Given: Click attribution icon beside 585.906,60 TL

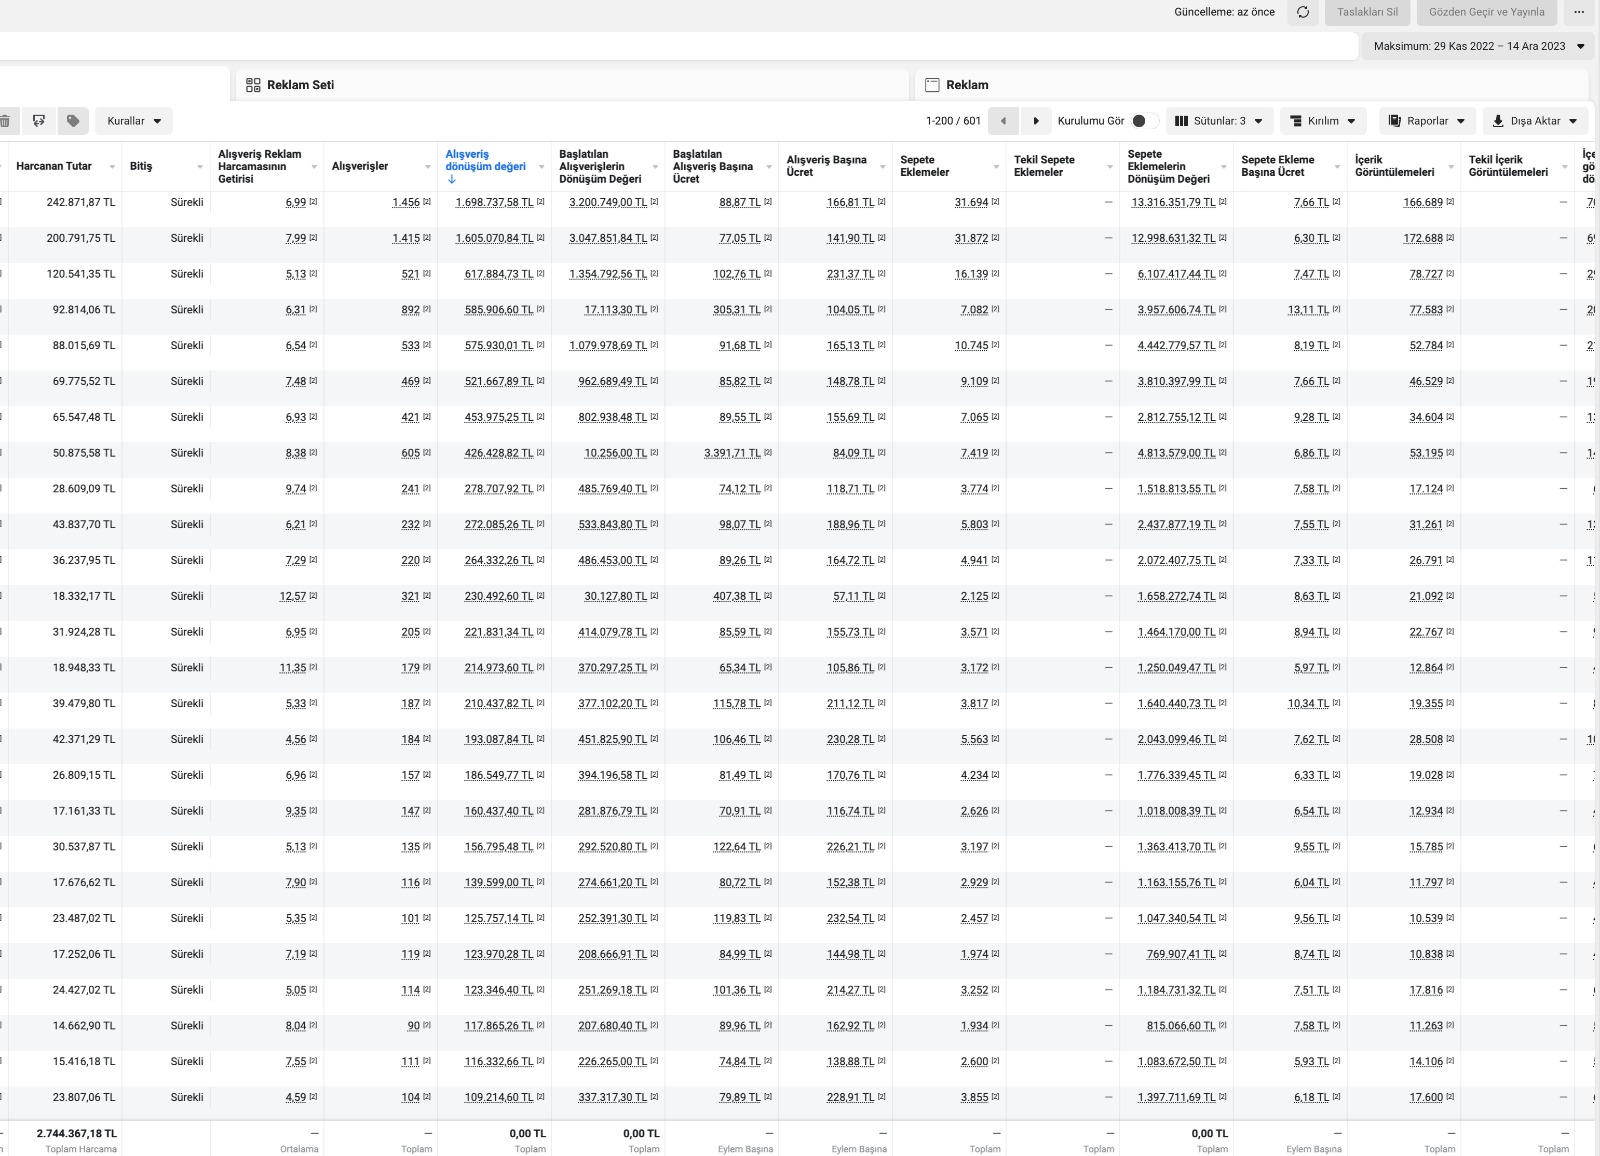Looking at the screenshot, I should [541, 310].
